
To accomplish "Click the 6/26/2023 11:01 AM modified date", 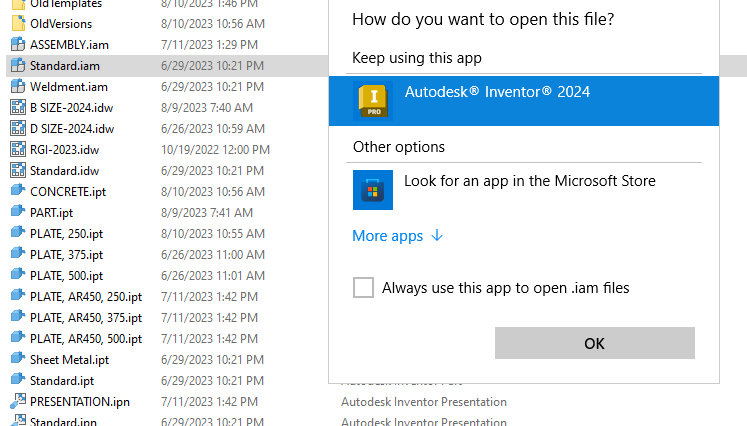I will (x=212, y=275).
